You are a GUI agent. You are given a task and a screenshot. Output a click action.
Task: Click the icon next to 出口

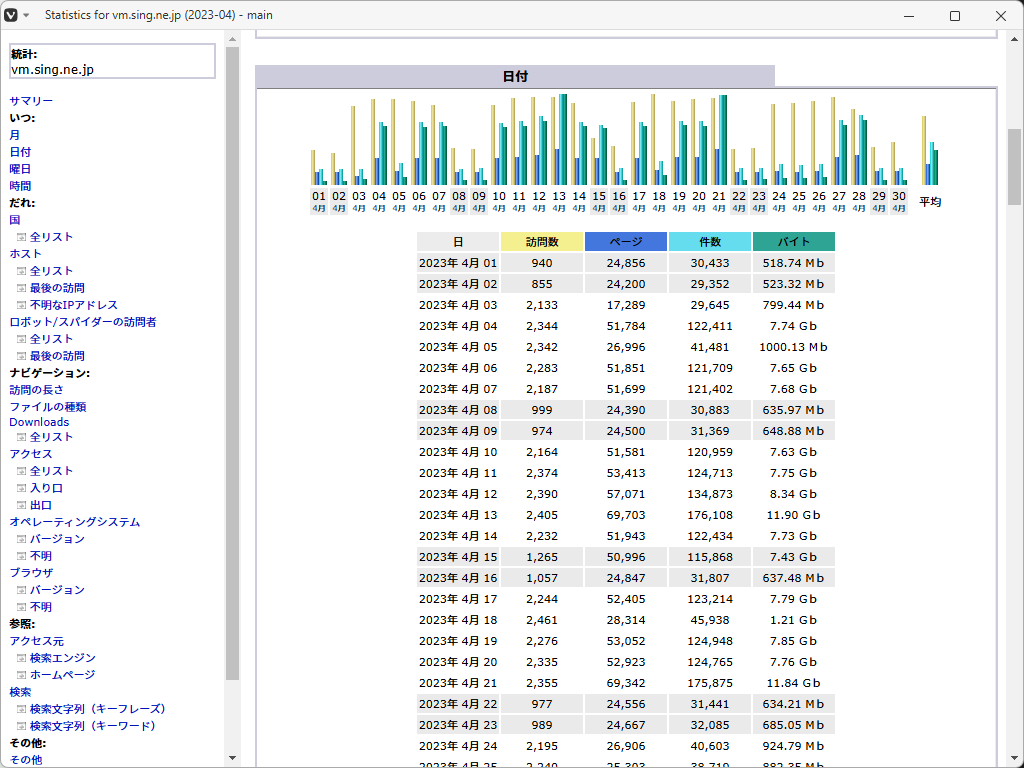click(21, 505)
